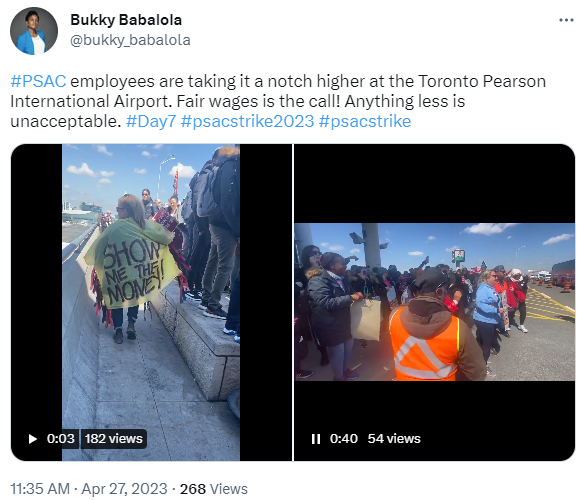This screenshot has width=579, height=500.
Task: Click the tweet body text
Action: pos(278,101)
